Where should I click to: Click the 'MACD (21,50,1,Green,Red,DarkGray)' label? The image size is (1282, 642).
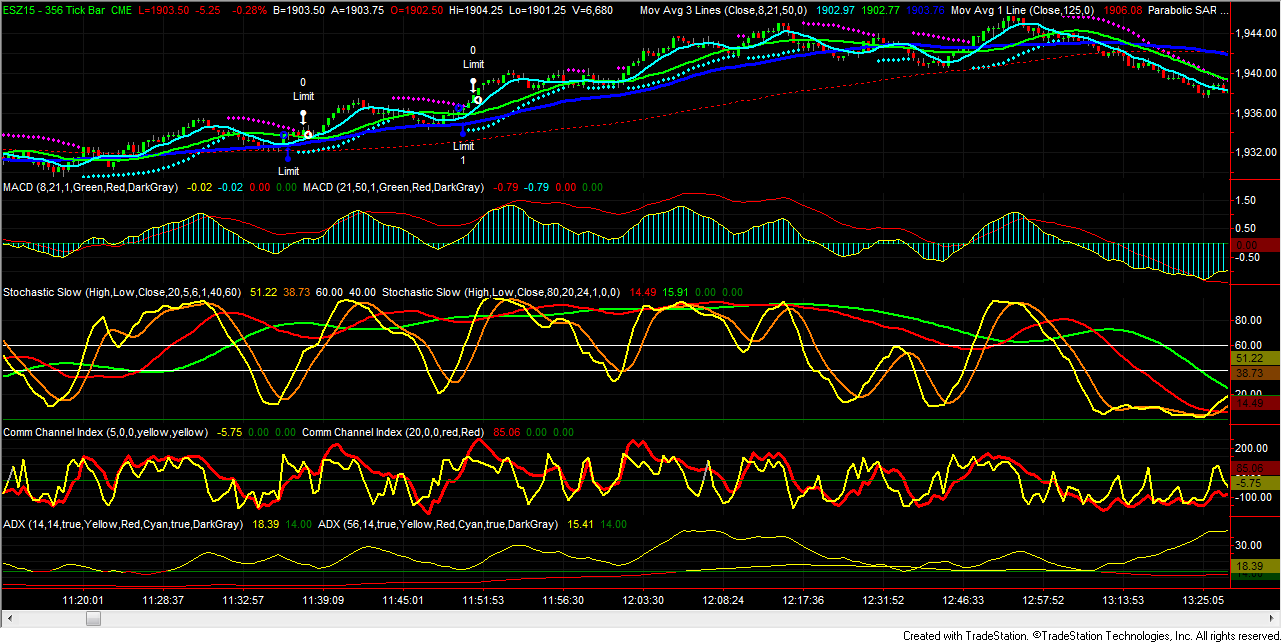coord(393,187)
